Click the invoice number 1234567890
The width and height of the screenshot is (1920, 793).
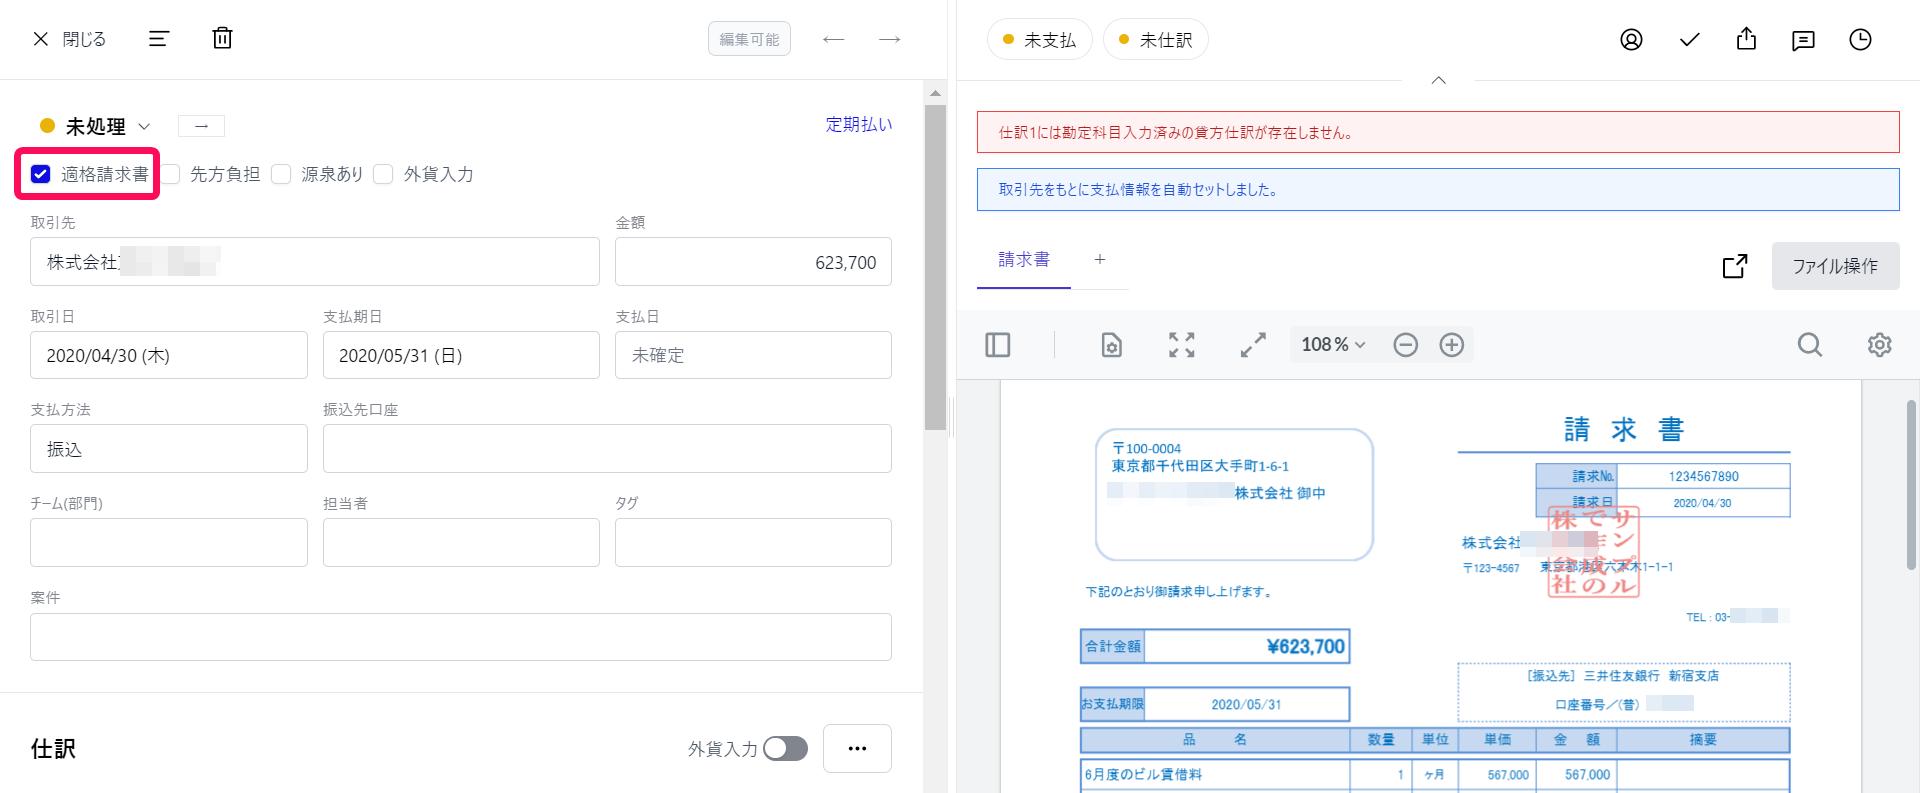[1703, 476]
